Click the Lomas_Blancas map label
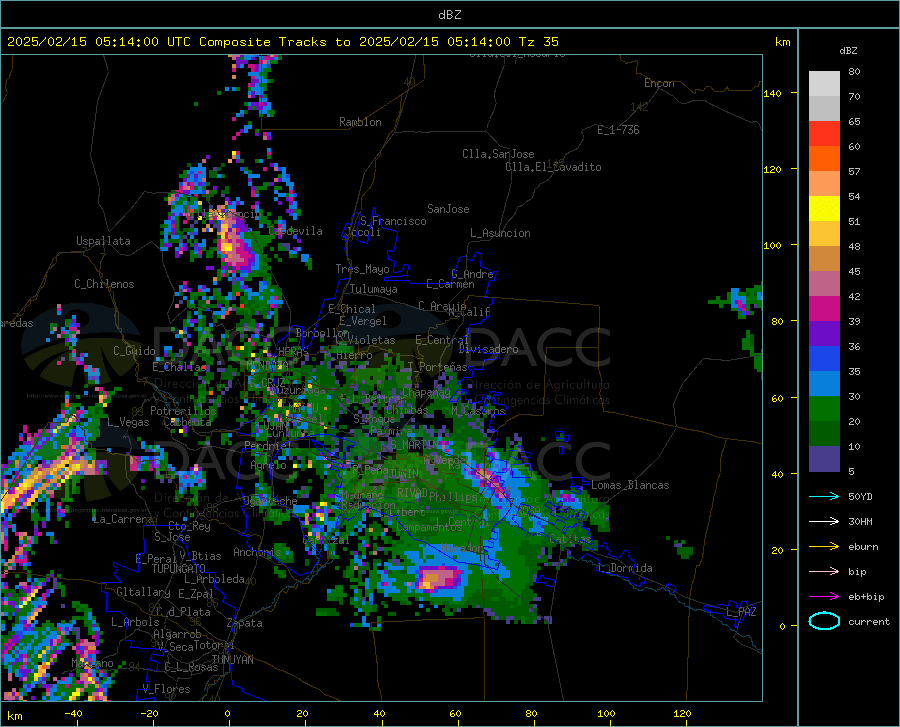The height and width of the screenshot is (727, 900). point(630,485)
